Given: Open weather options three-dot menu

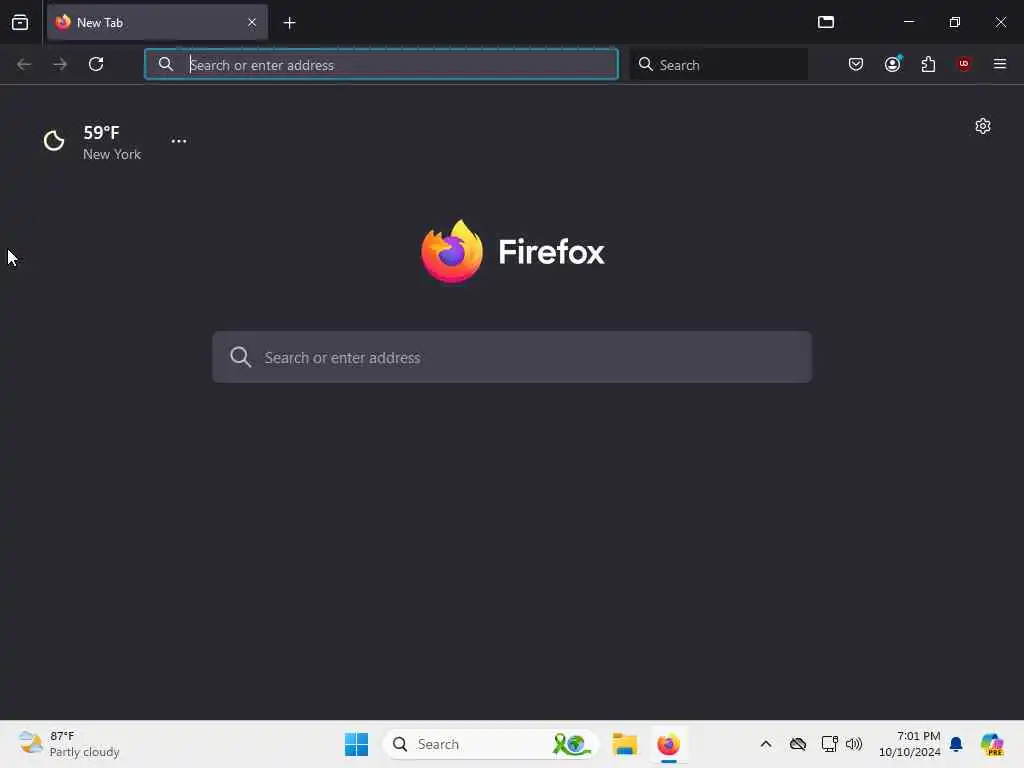Looking at the screenshot, I should point(178,141).
